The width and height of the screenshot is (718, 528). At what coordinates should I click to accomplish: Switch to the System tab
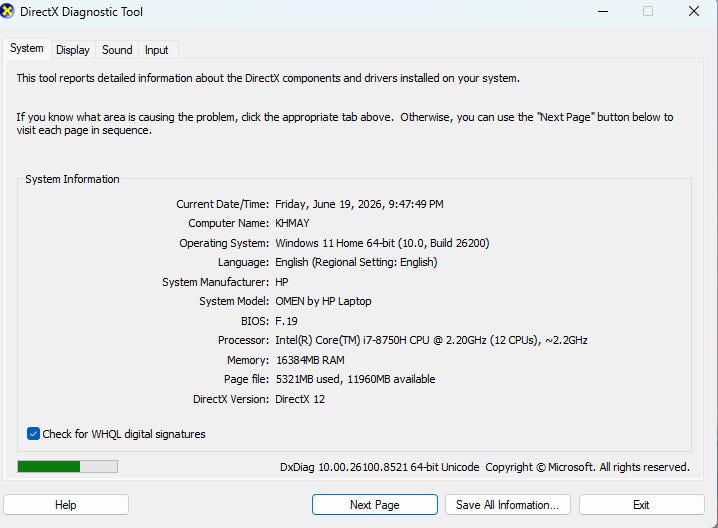click(x=27, y=49)
